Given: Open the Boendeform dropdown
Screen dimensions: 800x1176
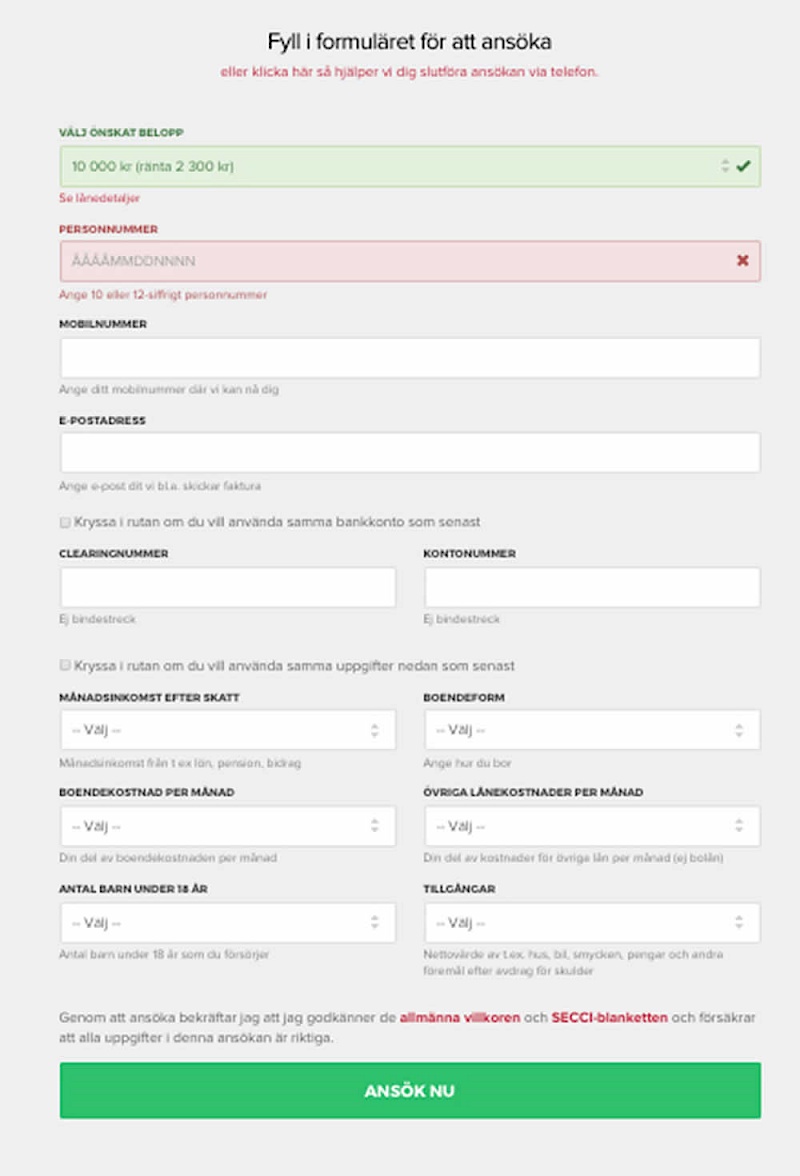Looking at the screenshot, I should pos(592,730).
